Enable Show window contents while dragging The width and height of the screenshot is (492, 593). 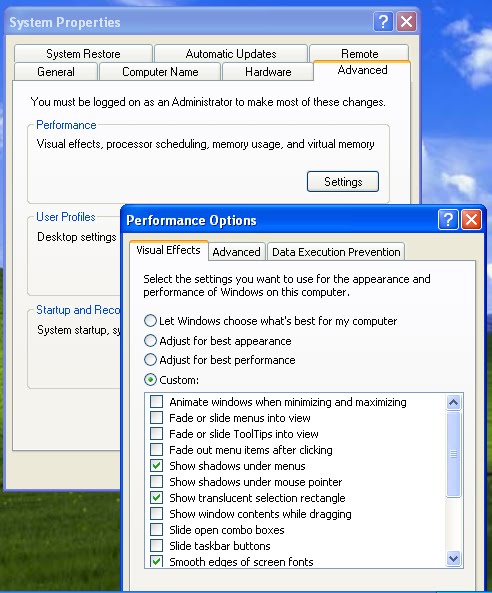click(x=156, y=514)
